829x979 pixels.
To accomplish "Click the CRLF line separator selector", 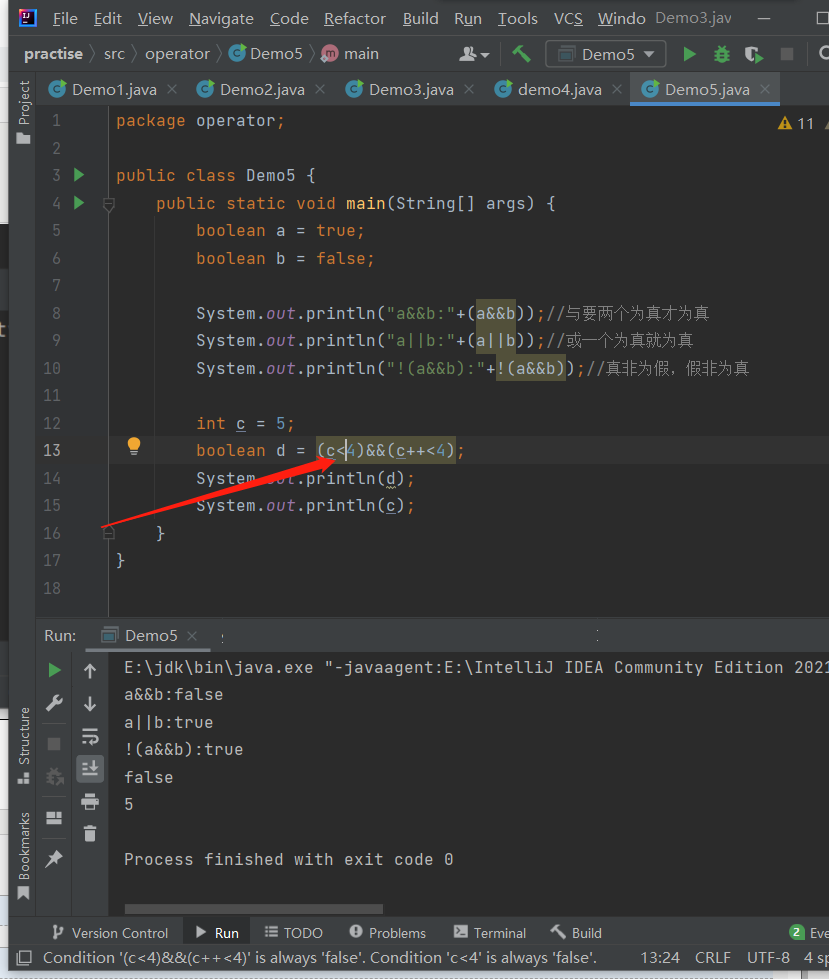I will pyautogui.click(x=712, y=958).
